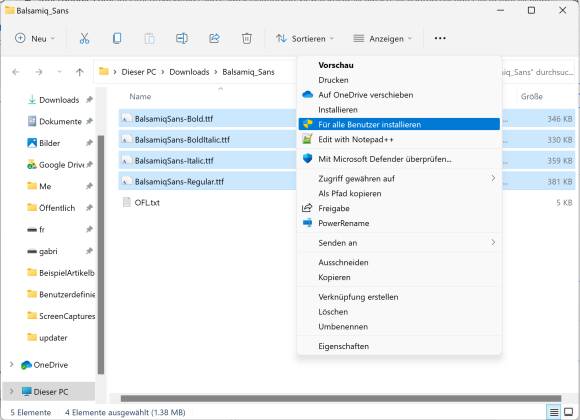580x420 pixels.
Task: Click Downloads in breadcrumb path
Action: pyautogui.click(x=189, y=72)
